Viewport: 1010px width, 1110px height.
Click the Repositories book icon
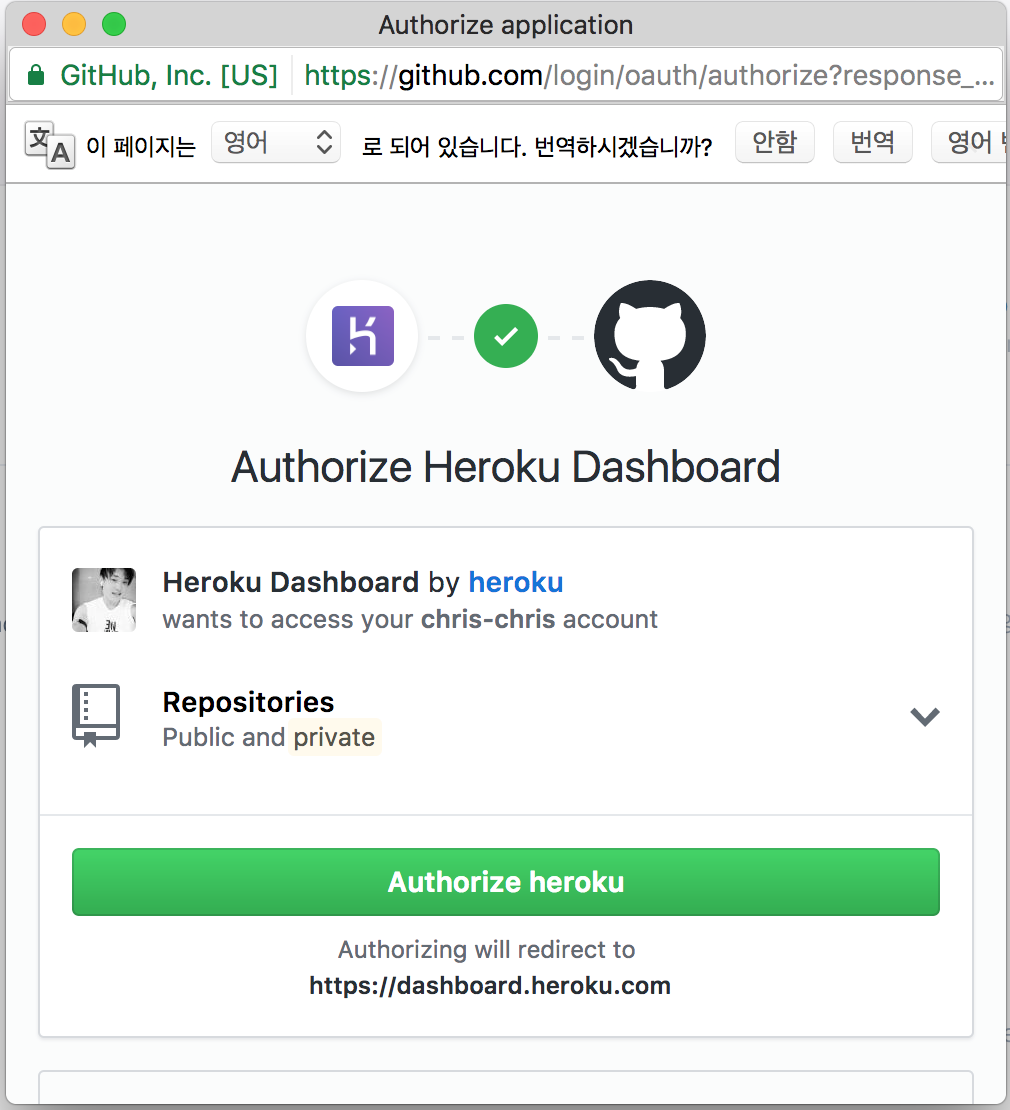[96, 716]
